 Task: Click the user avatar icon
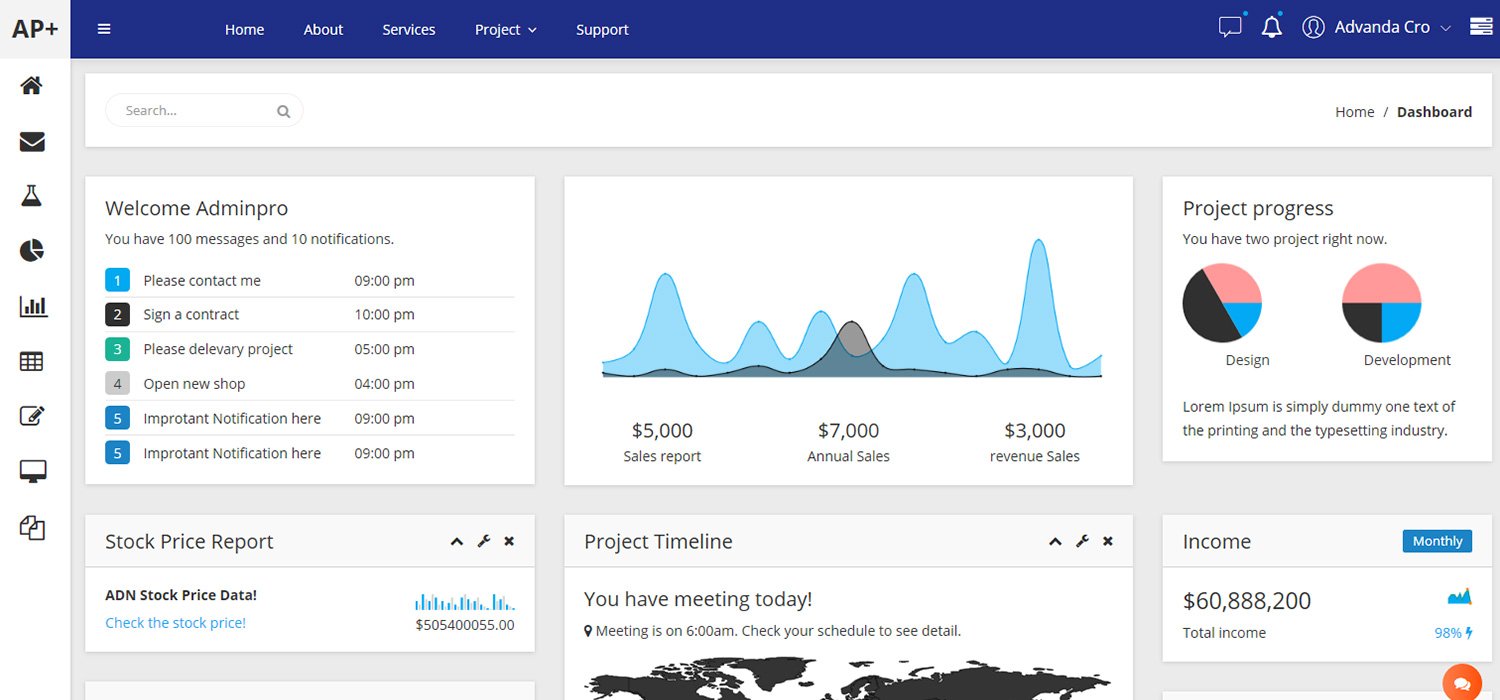click(x=1314, y=27)
